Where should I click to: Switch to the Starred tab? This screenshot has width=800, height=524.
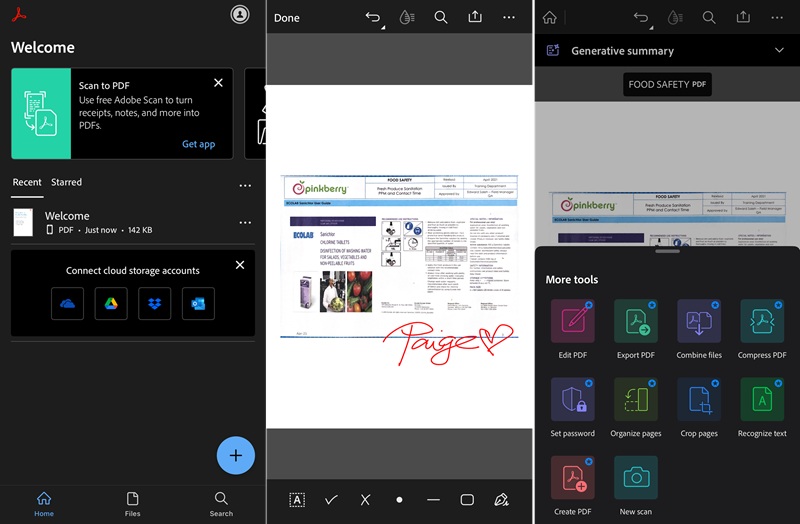pyautogui.click(x=66, y=182)
